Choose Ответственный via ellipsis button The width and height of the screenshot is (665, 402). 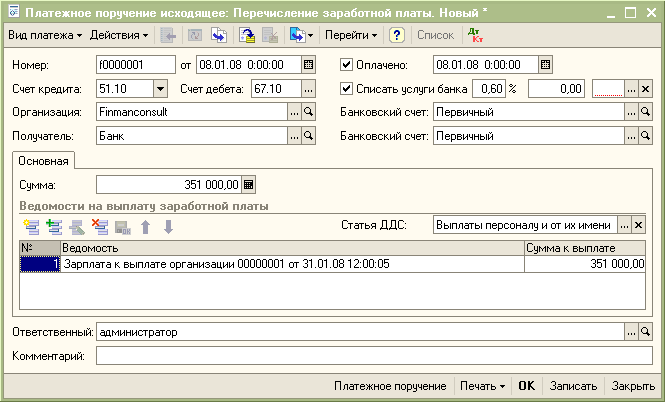click(631, 332)
